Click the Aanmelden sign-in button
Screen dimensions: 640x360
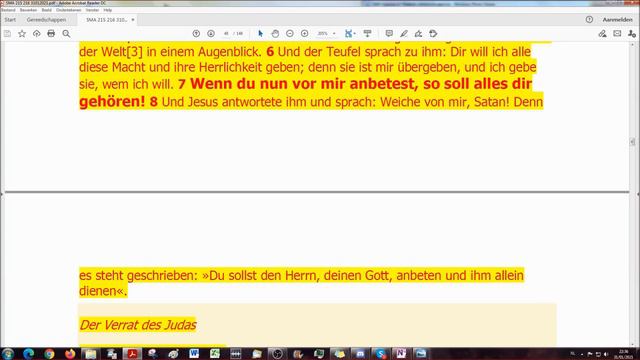(x=618, y=20)
